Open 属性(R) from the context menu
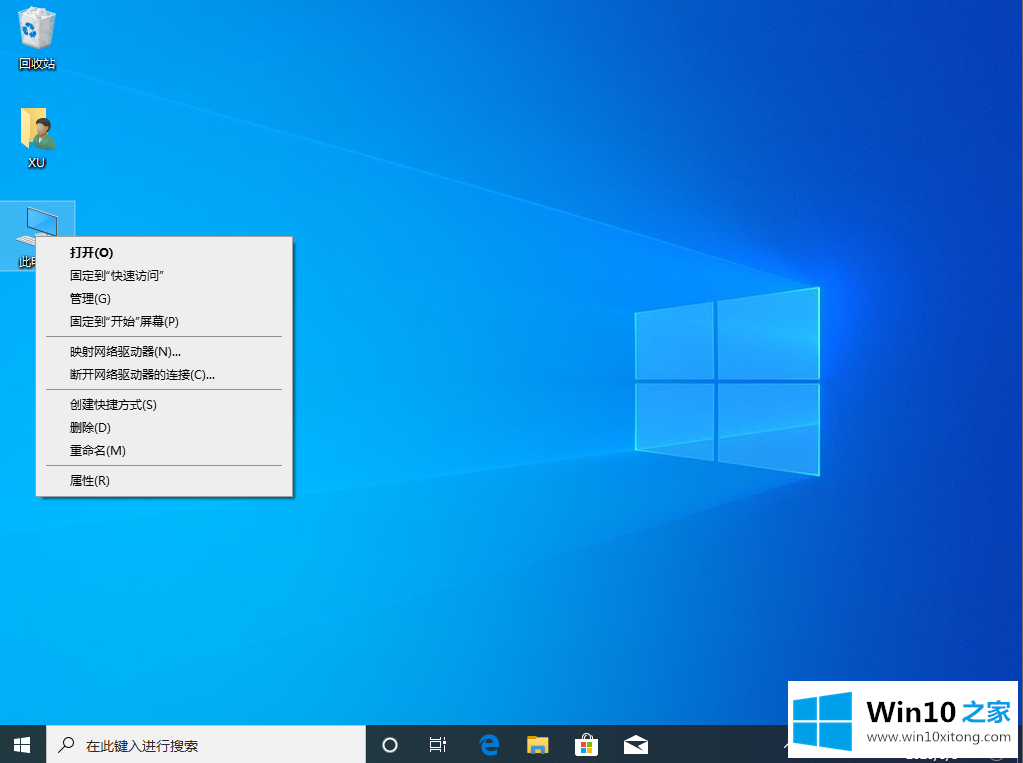Viewport: 1023px width, 763px height. [89, 481]
